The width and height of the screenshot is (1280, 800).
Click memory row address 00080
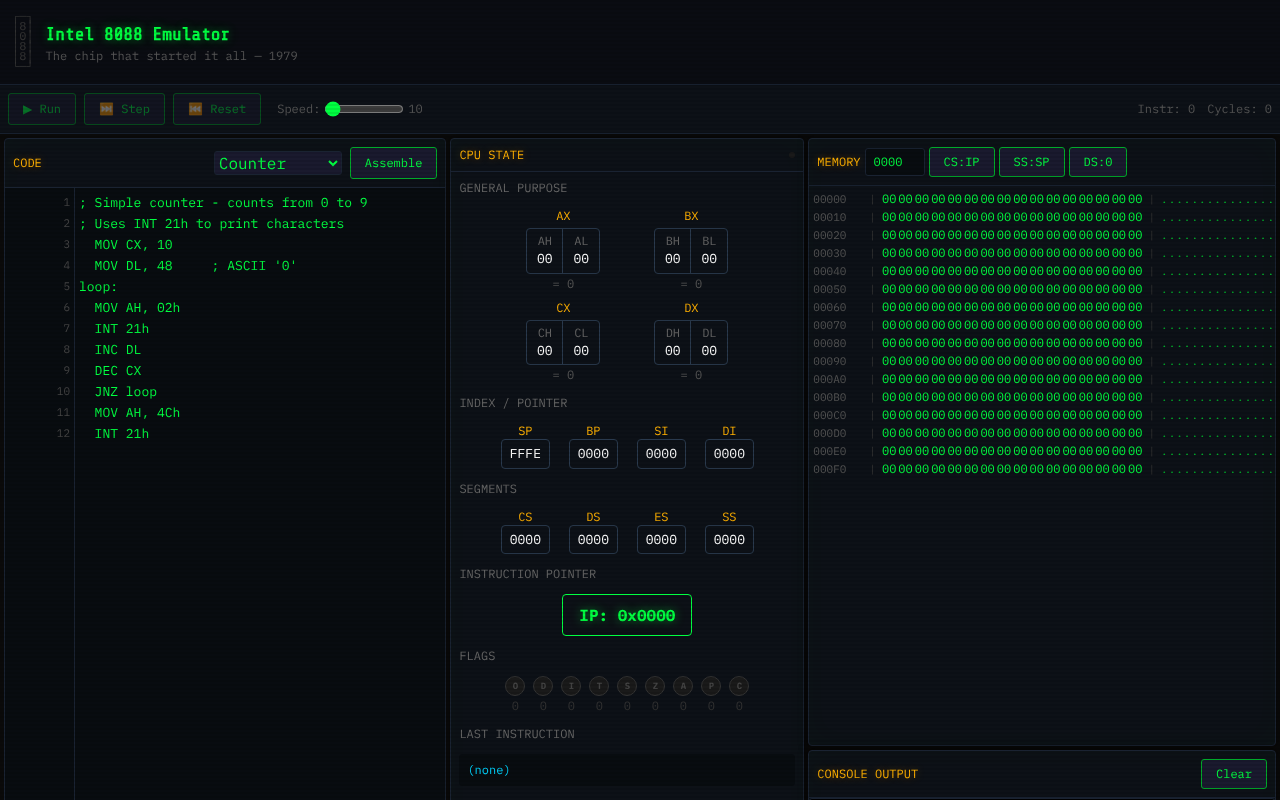click(830, 344)
